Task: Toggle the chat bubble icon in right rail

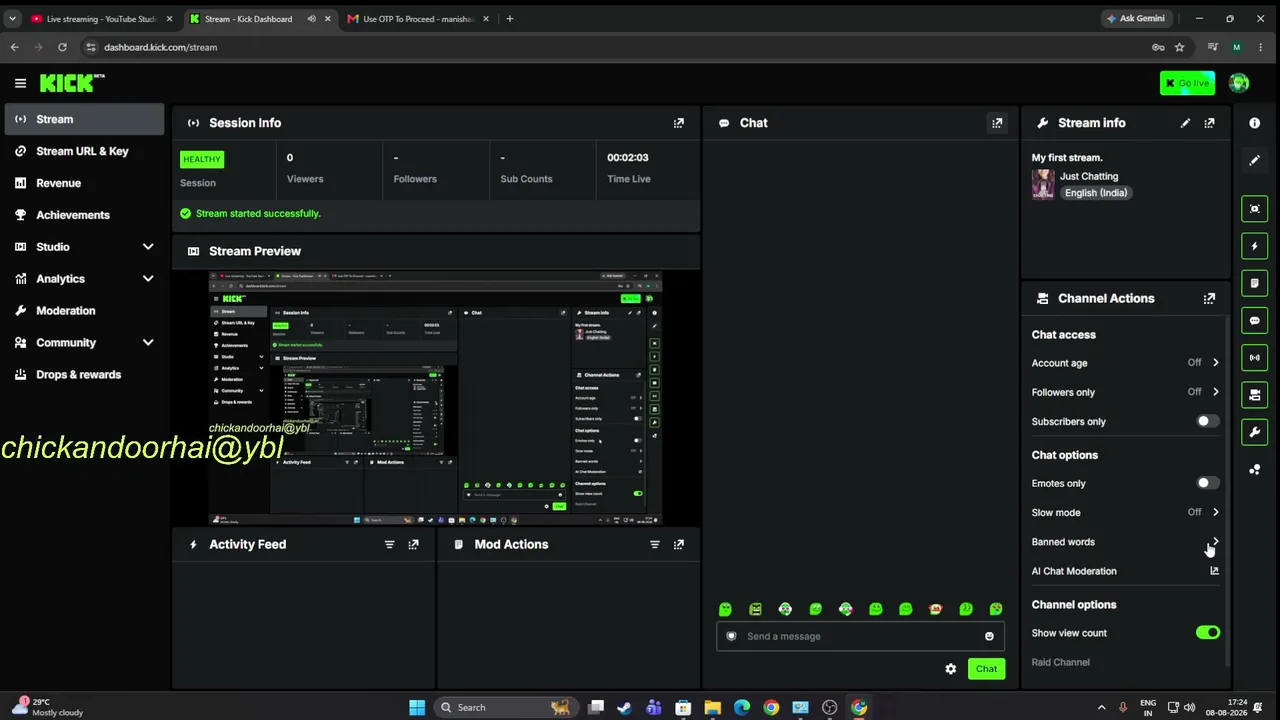Action: click(x=1254, y=321)
